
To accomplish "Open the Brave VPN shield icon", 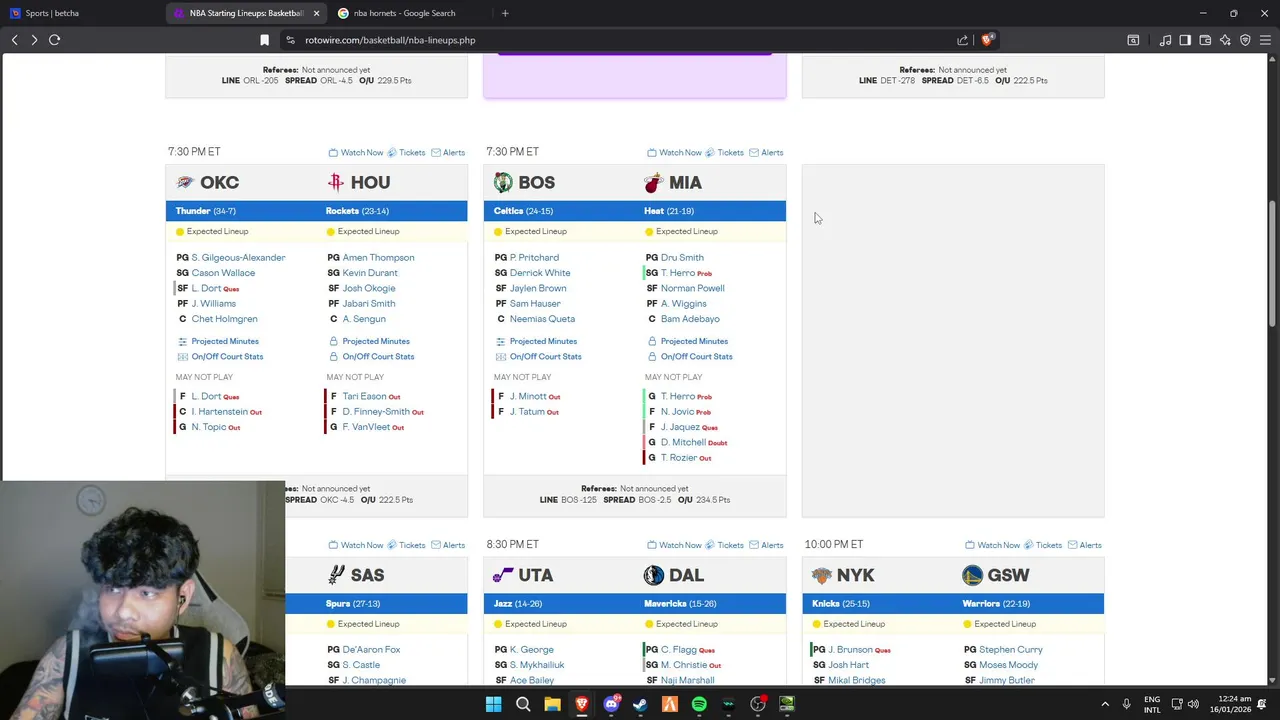I will [x=1245, y=40].
